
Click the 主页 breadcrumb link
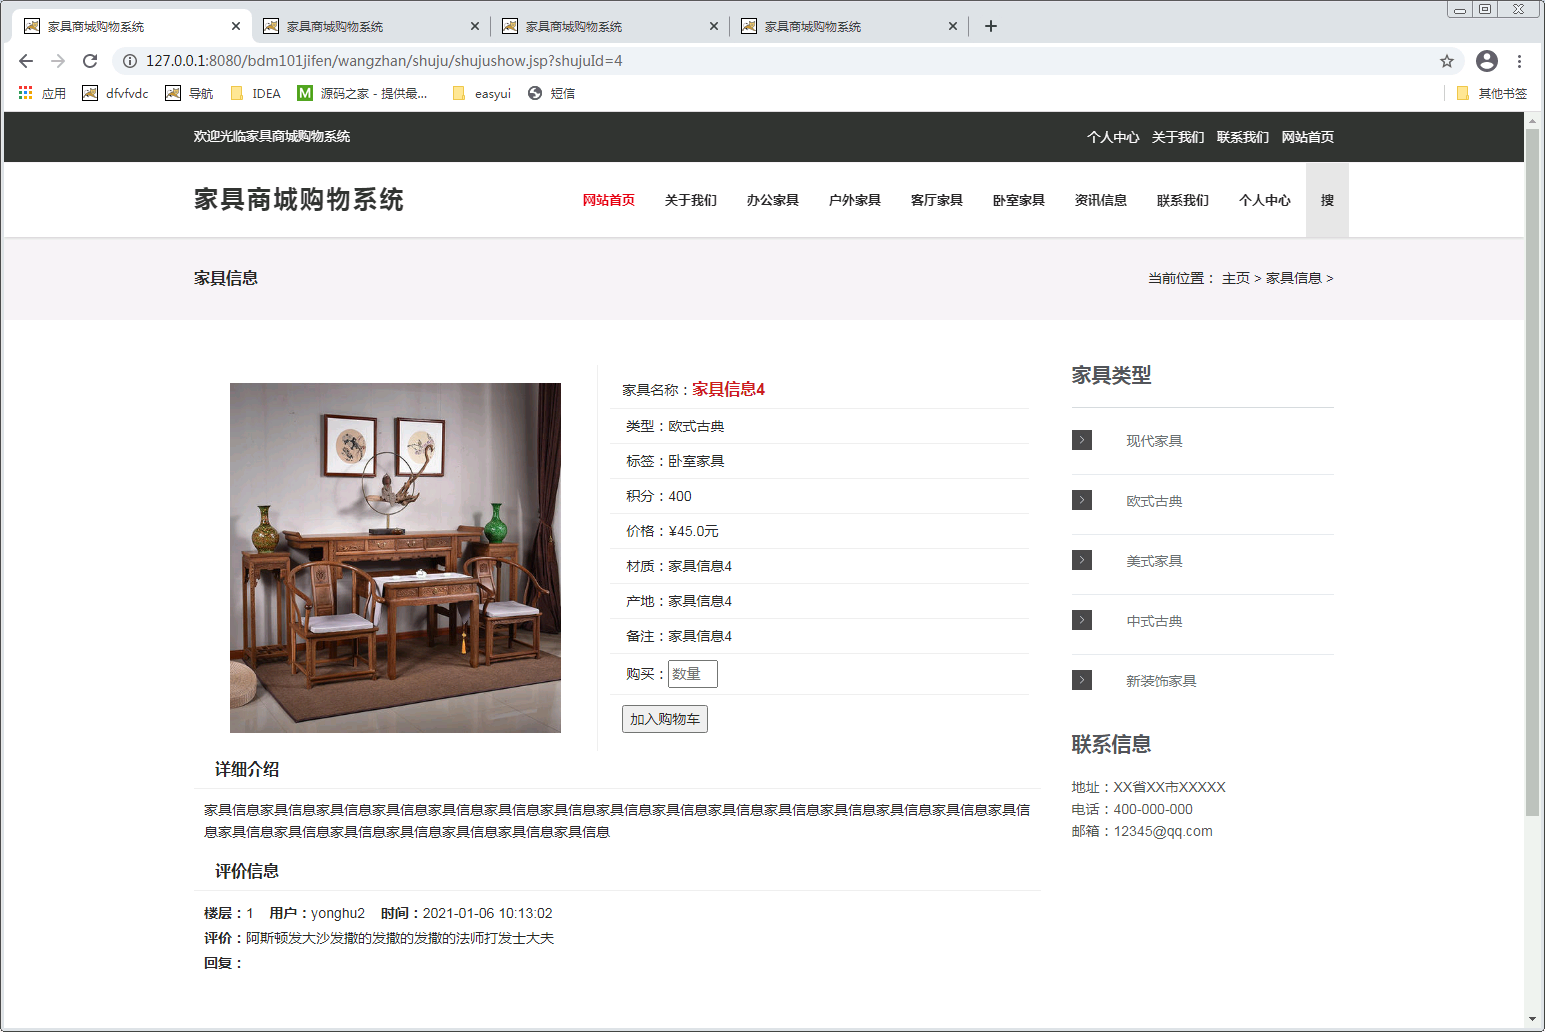coord(1236,278)
